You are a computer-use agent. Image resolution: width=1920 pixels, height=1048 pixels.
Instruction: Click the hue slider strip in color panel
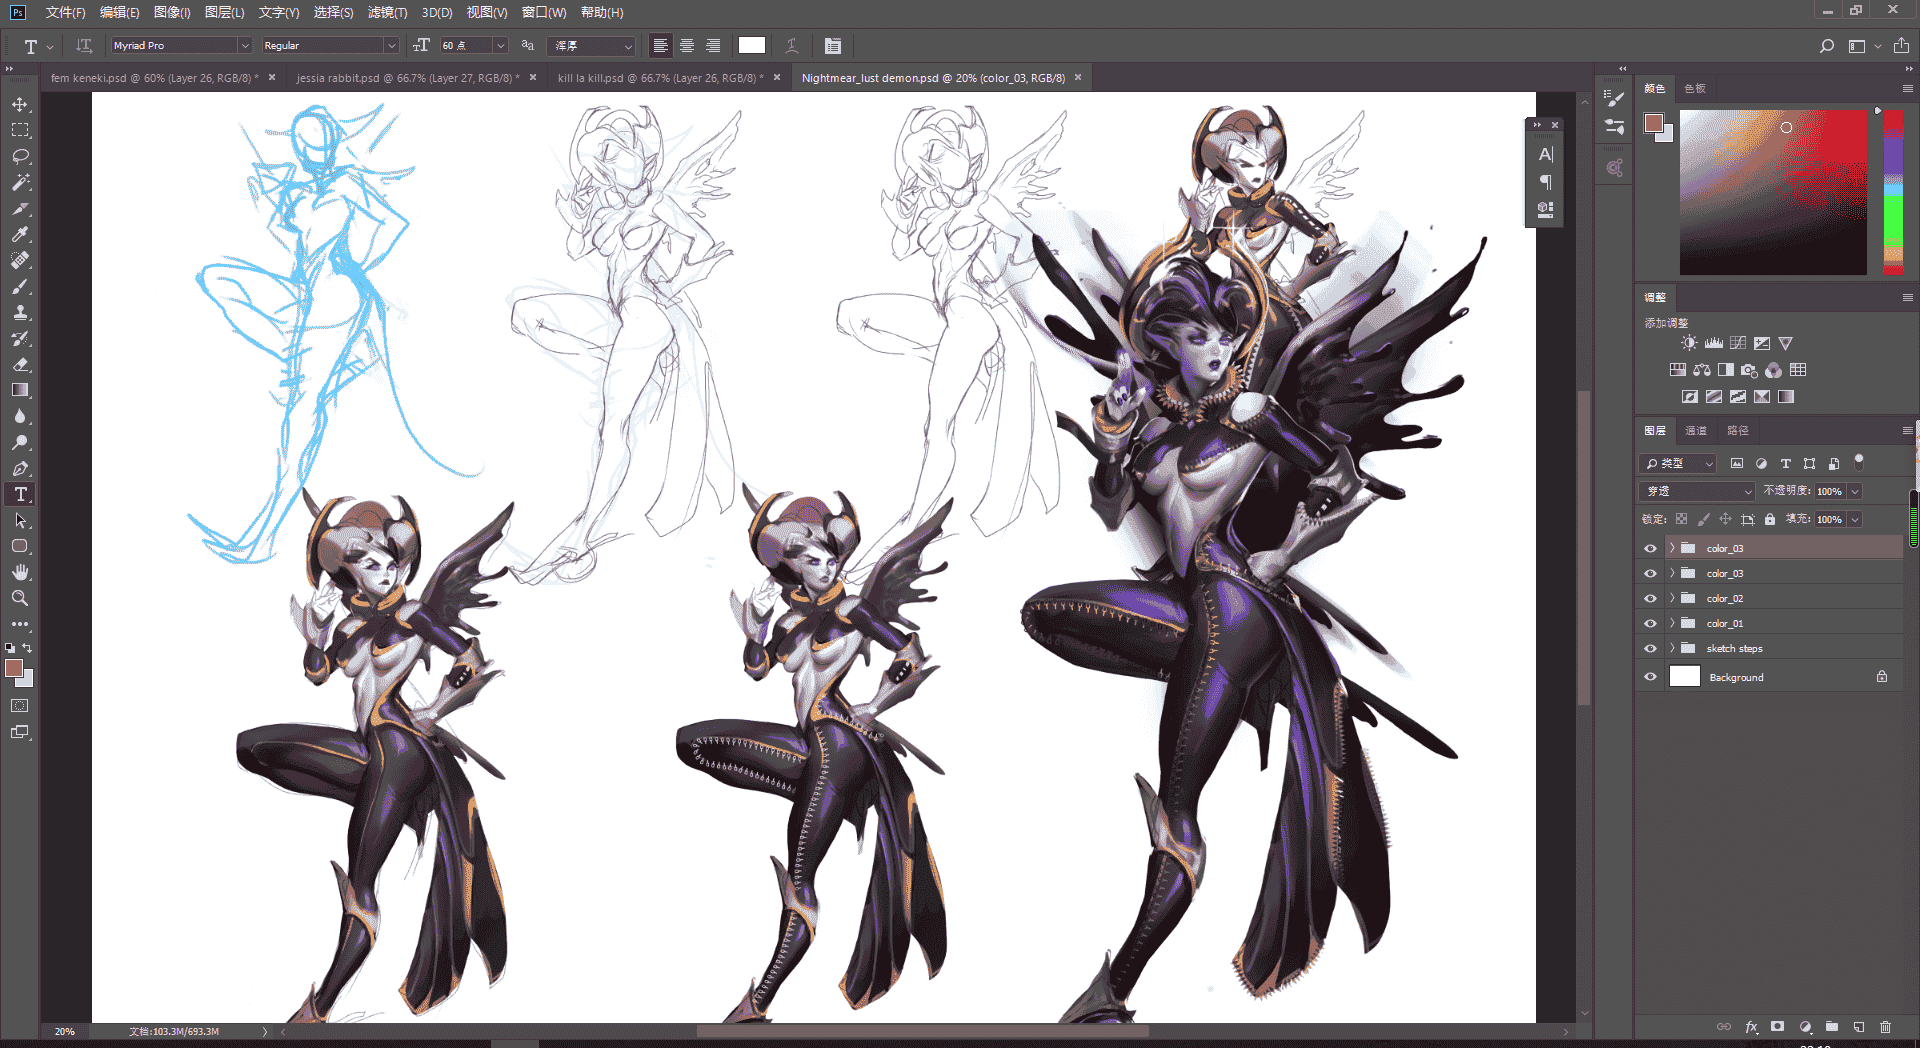click(1893, 191)
